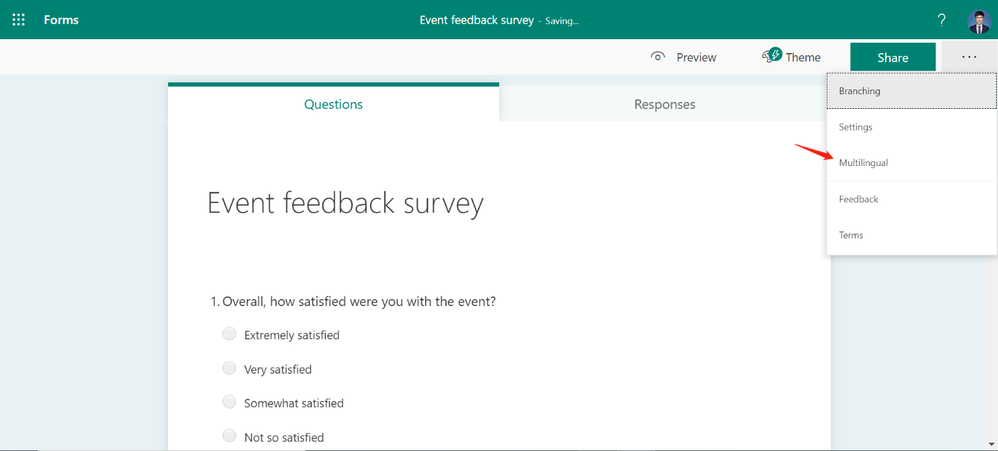Image resolution: width=998 pixels, height=451 pixels.
Task: Switch to the Responses tab
Action: [664, 104]
